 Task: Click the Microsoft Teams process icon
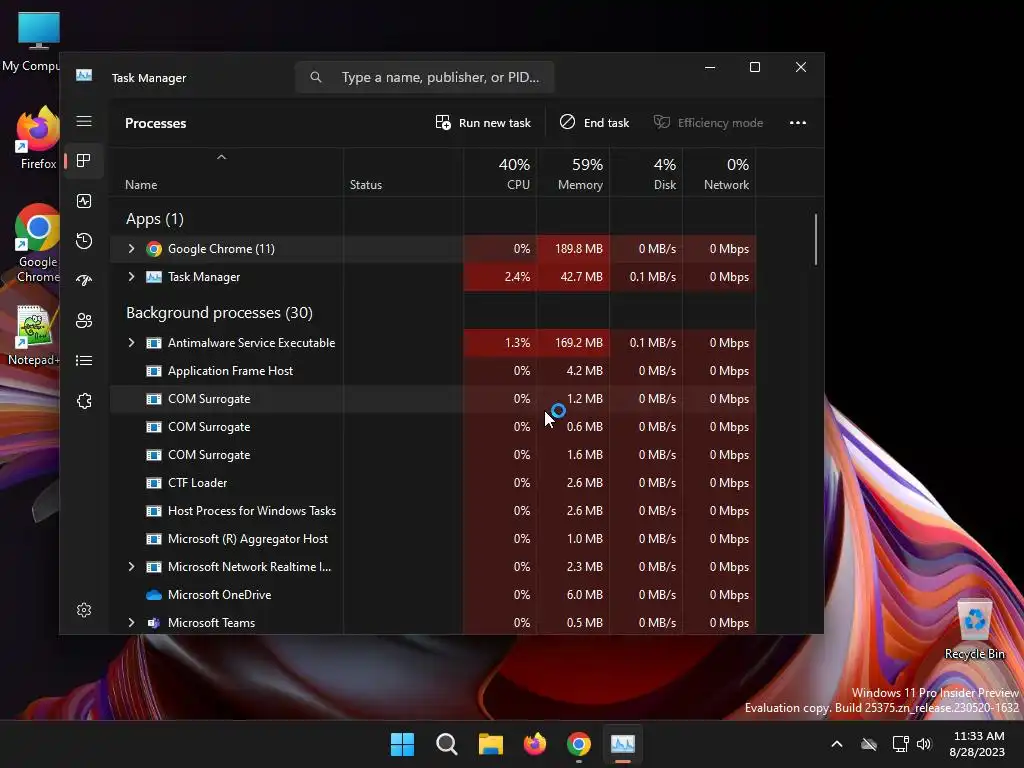point(154,623)
